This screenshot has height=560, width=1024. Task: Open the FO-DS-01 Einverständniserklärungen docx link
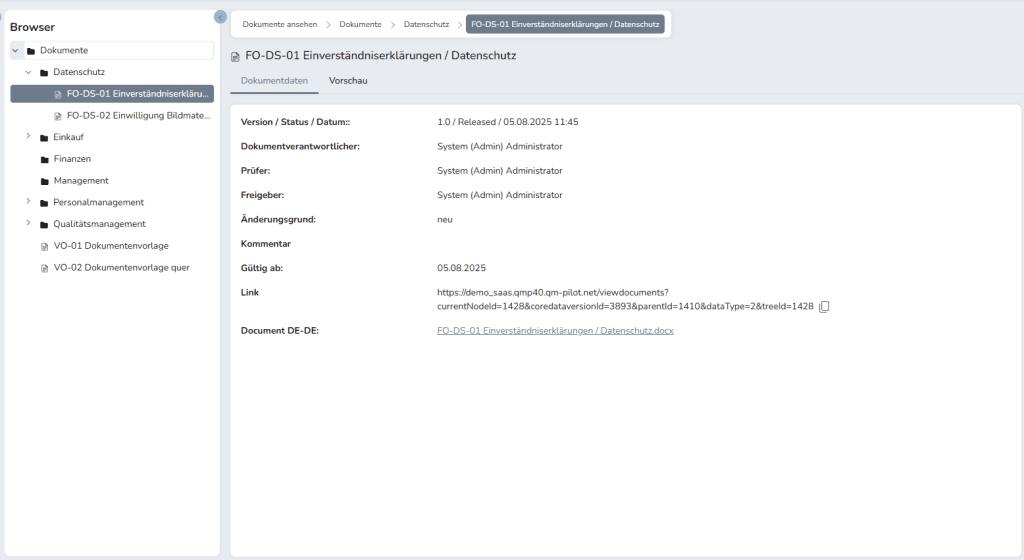(555, 330)
